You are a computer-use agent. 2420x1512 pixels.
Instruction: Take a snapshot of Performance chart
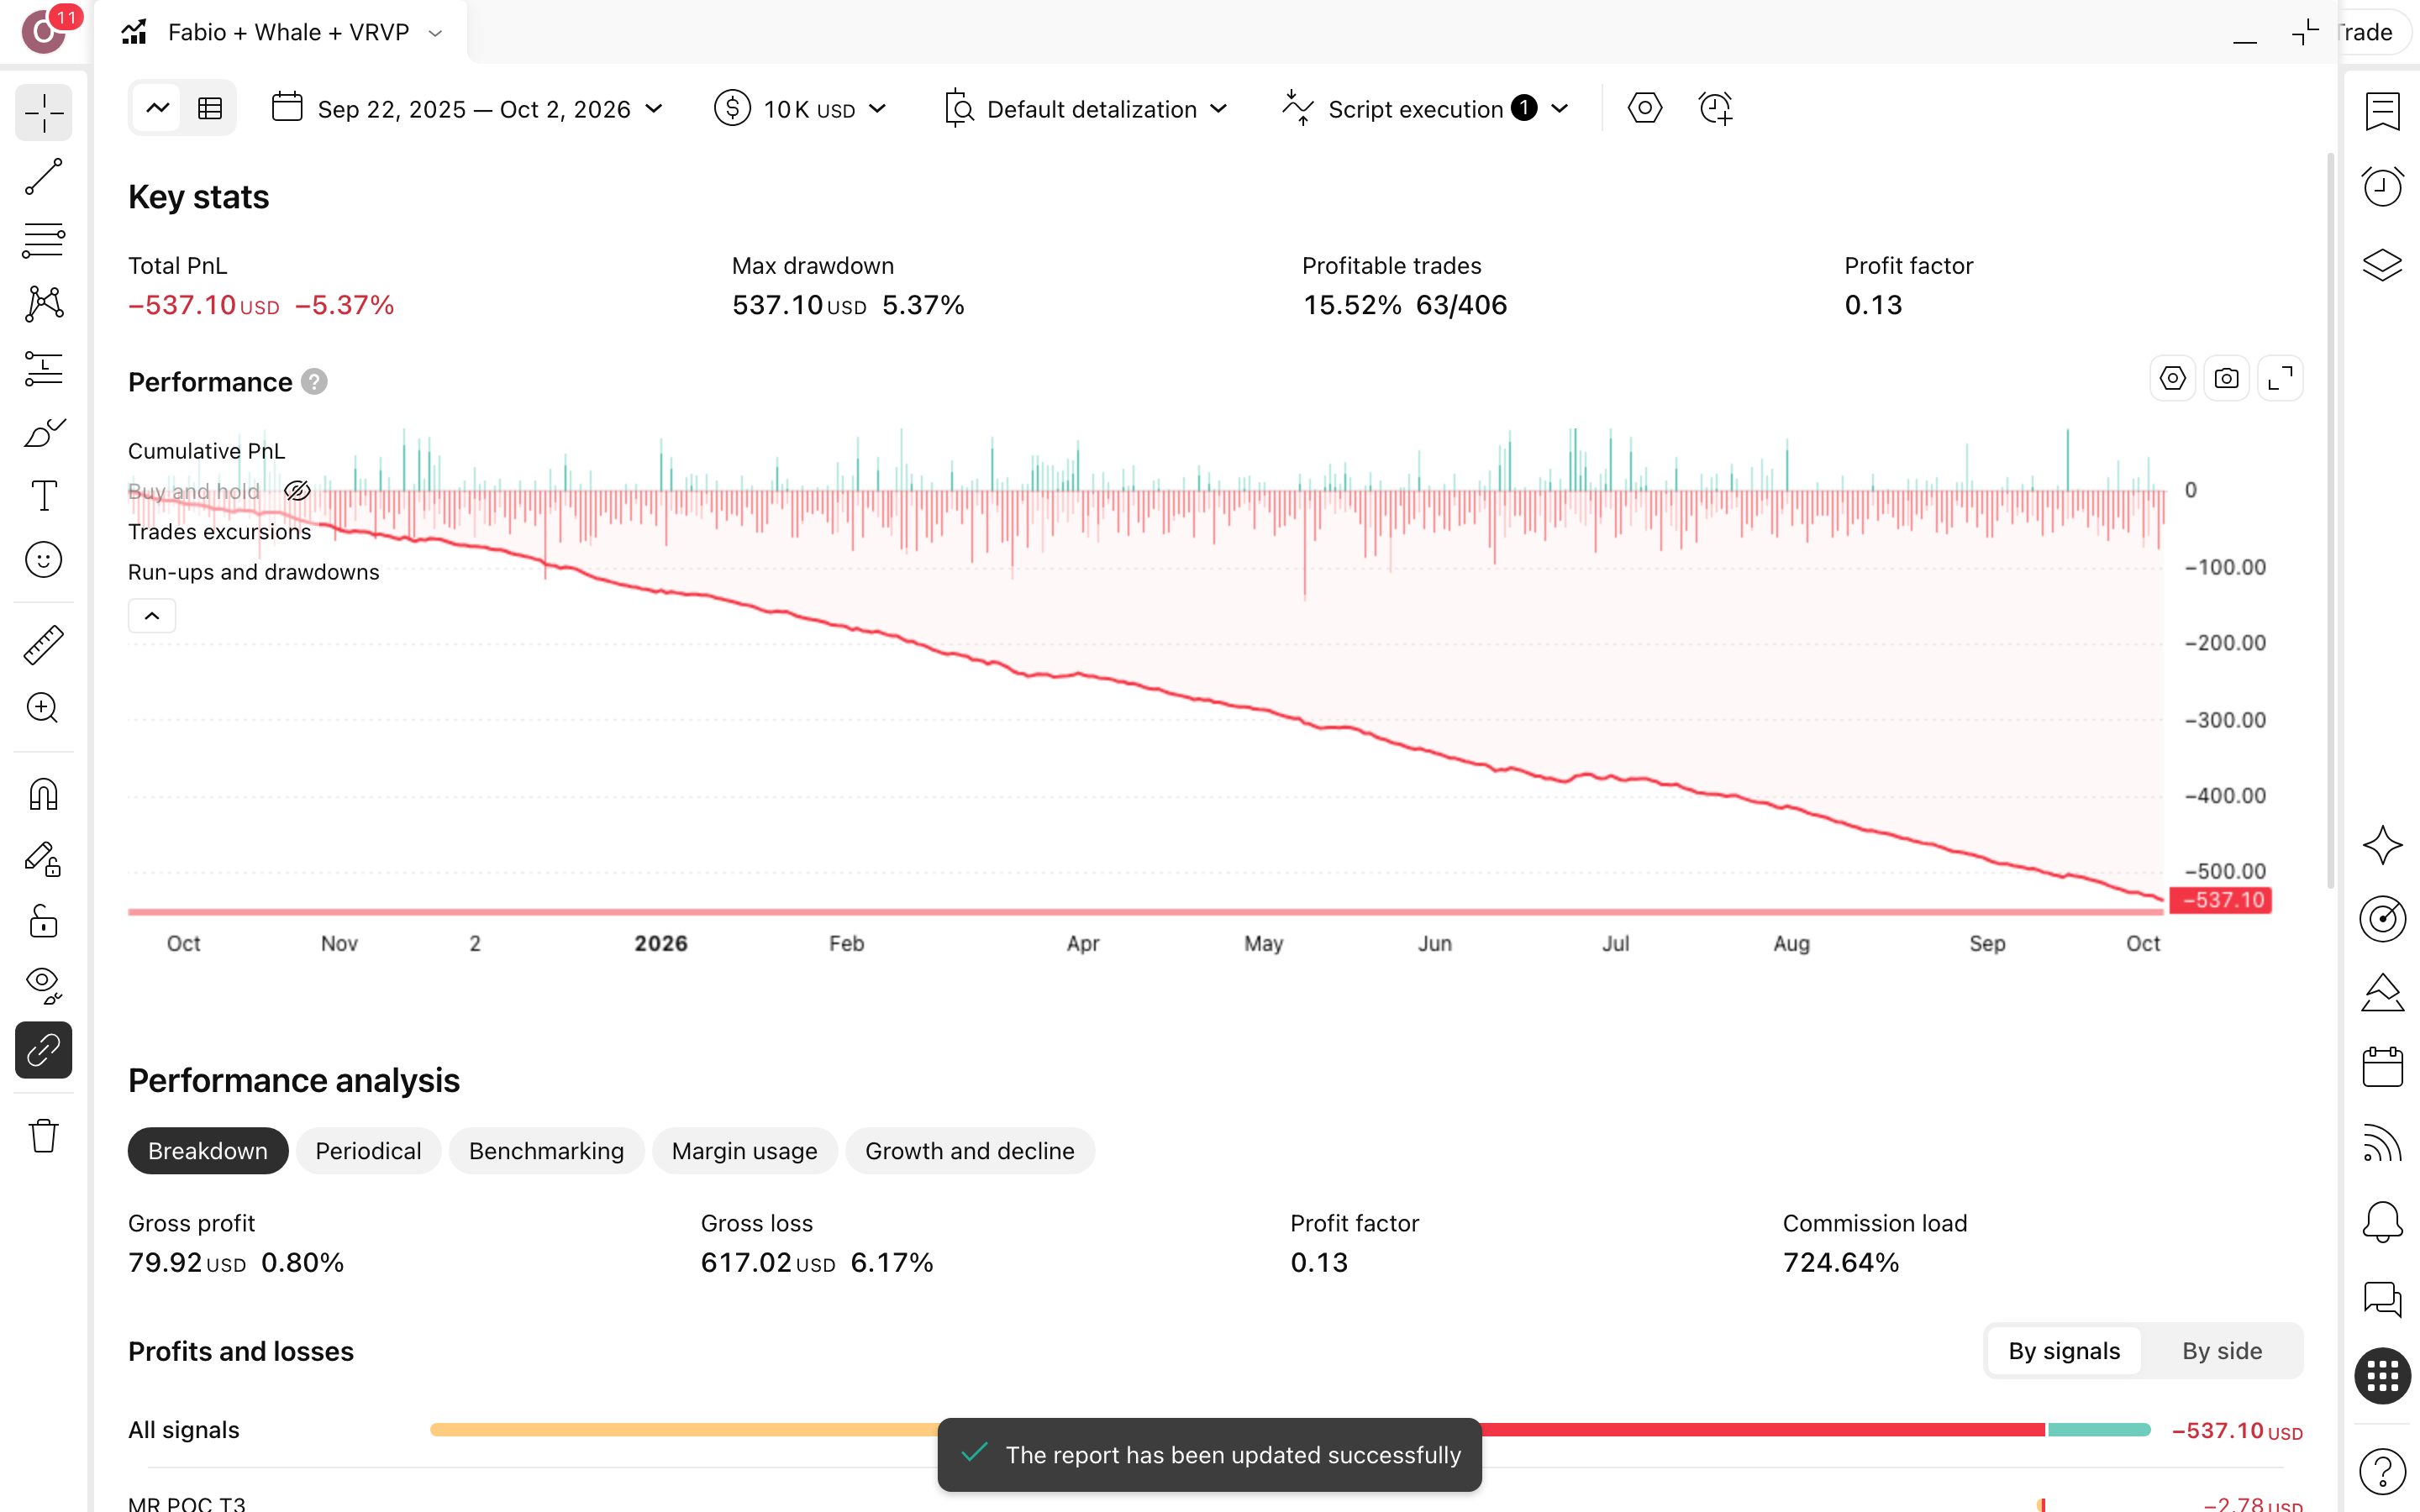tap(2226, 379)
